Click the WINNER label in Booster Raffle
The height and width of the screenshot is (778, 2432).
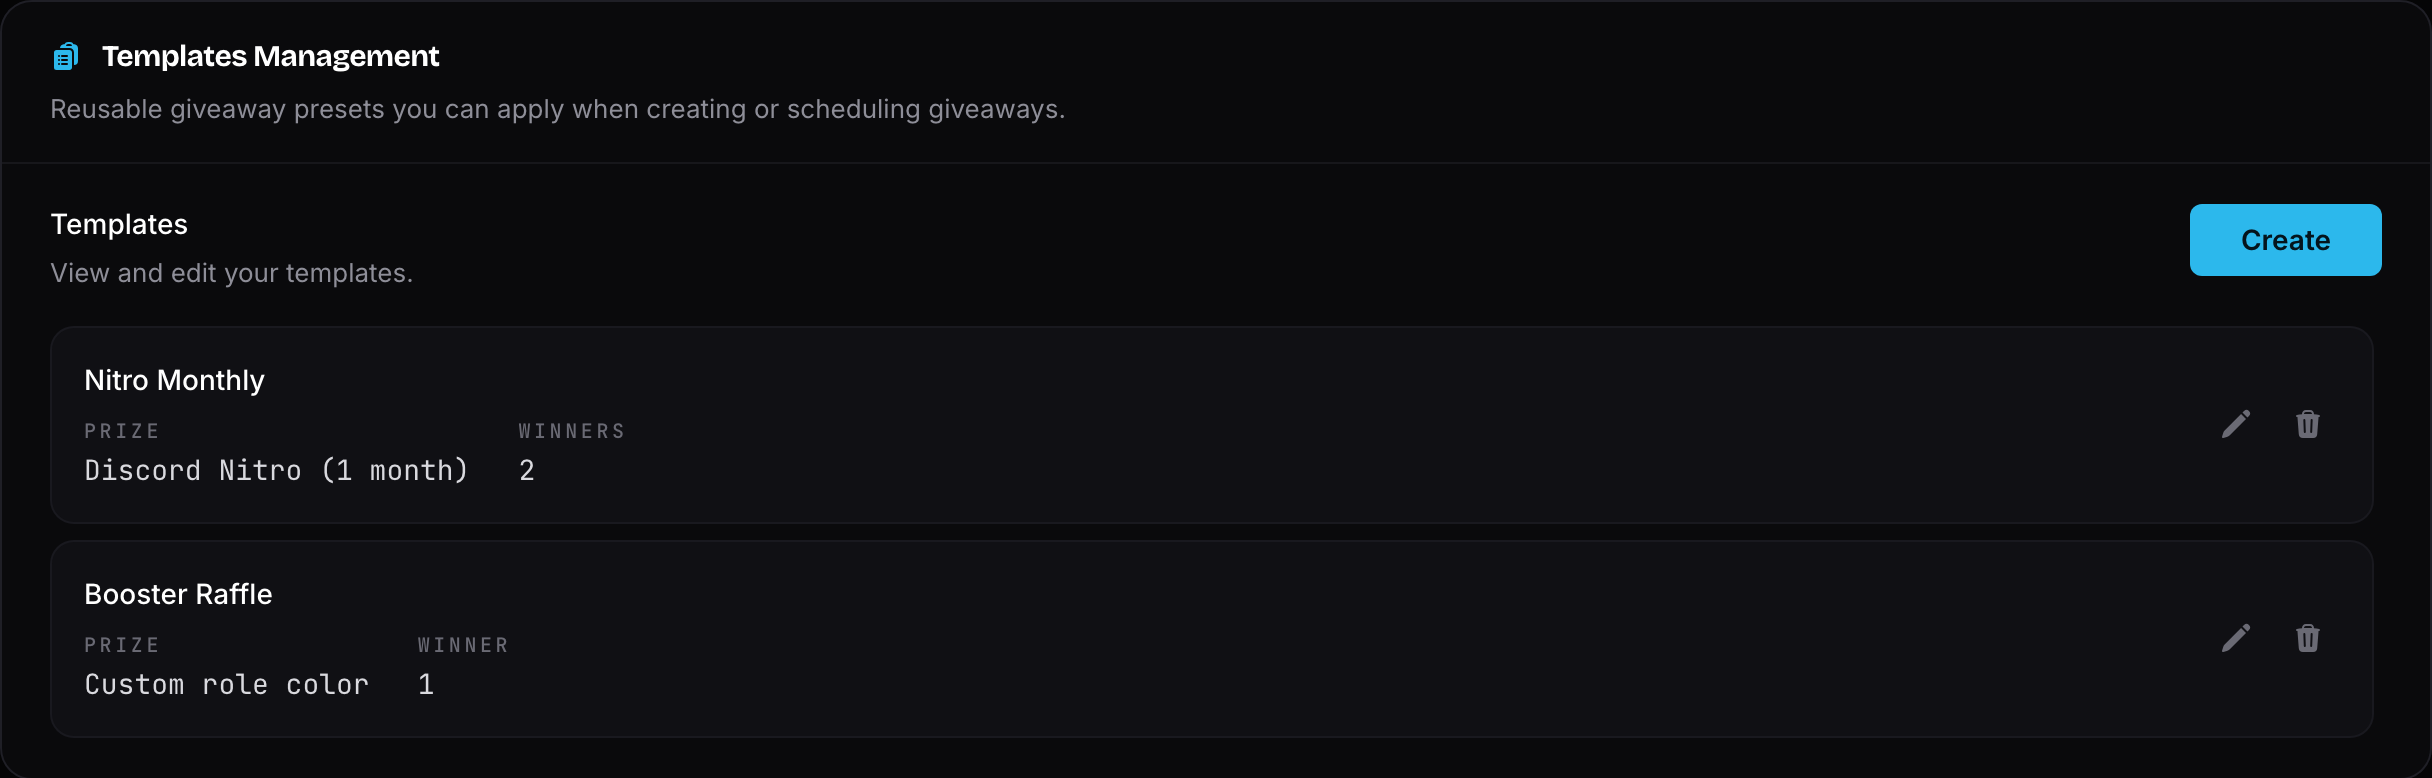pyautogui.click(x=463, y=645)
